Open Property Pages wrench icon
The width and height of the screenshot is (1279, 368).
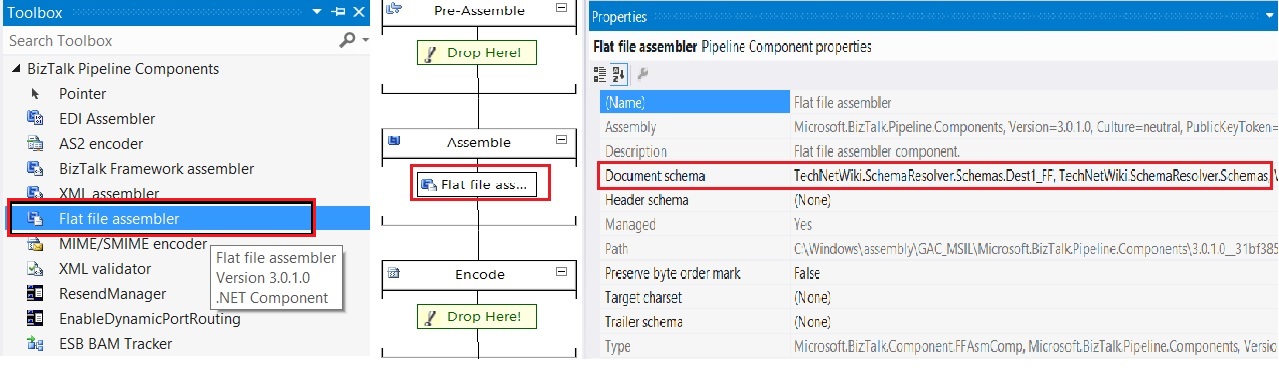pos(642,73)
